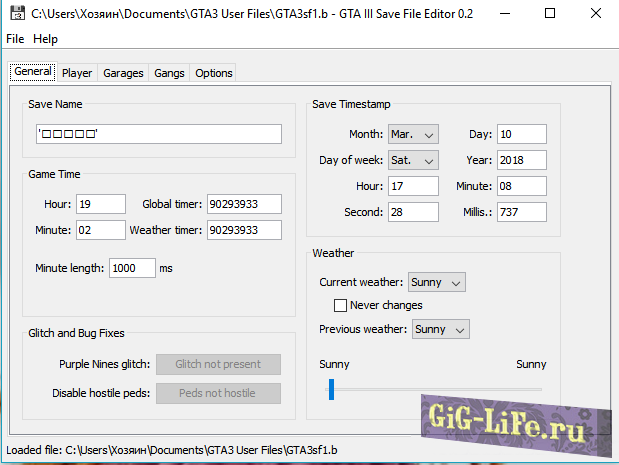619x465 pixels.
Task: Switch to the Player tab
Action: (76, 73)
